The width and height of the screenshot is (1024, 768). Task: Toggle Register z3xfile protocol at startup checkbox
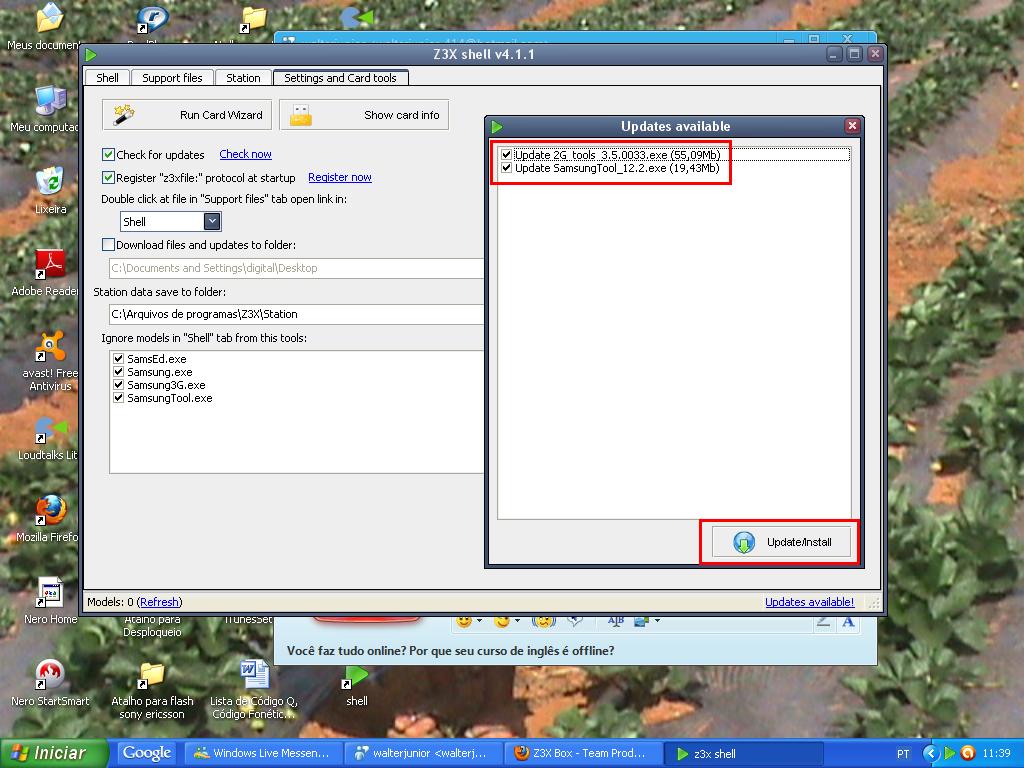(x=108, y=178)
